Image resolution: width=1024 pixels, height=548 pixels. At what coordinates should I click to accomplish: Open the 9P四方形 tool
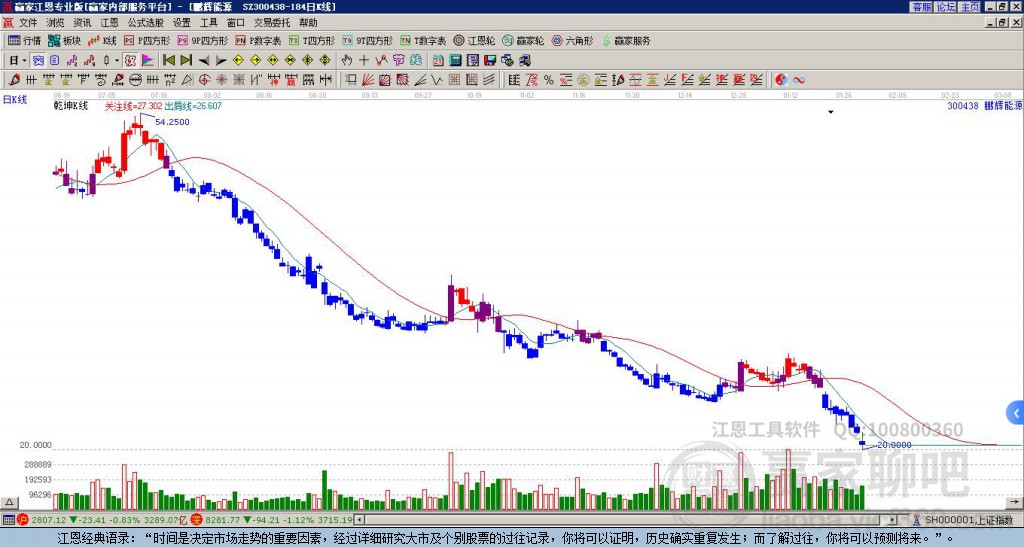tap(203, 40)
